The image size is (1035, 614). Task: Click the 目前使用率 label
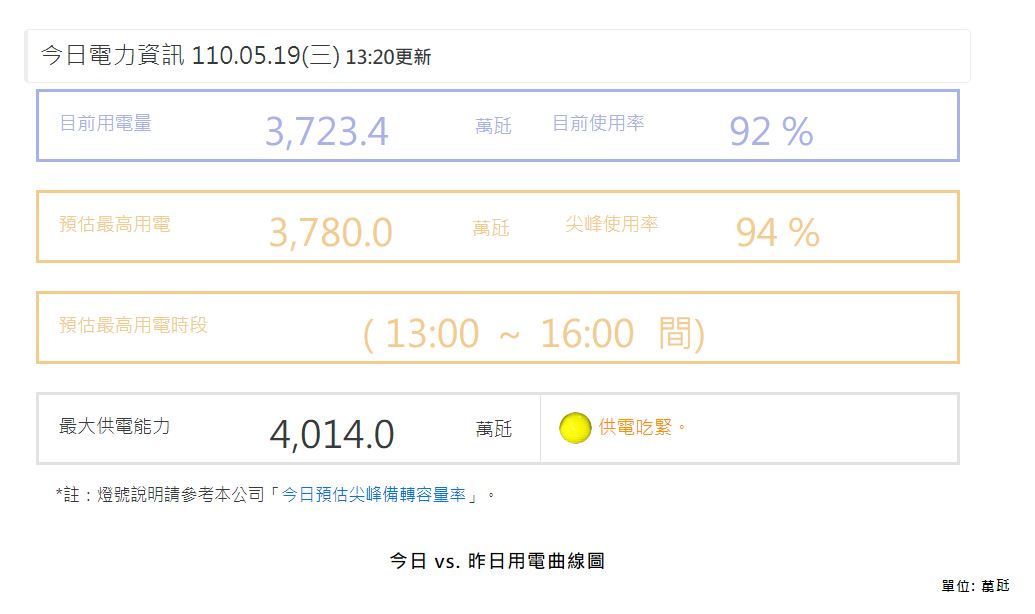tap(598, 124)
